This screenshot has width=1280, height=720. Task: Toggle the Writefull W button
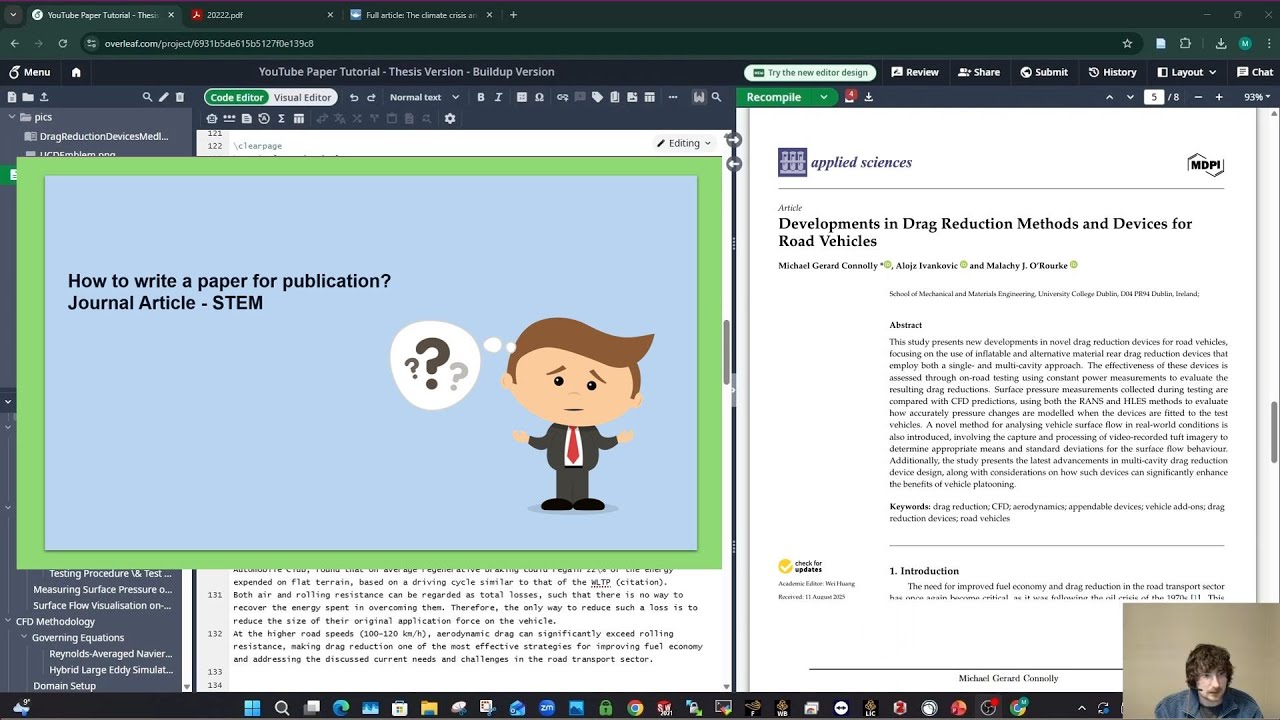click(699, 97)
